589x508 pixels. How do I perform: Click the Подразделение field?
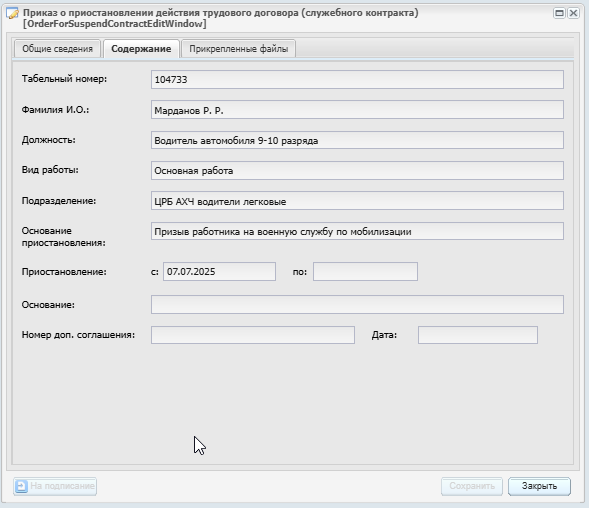(357, 201)
